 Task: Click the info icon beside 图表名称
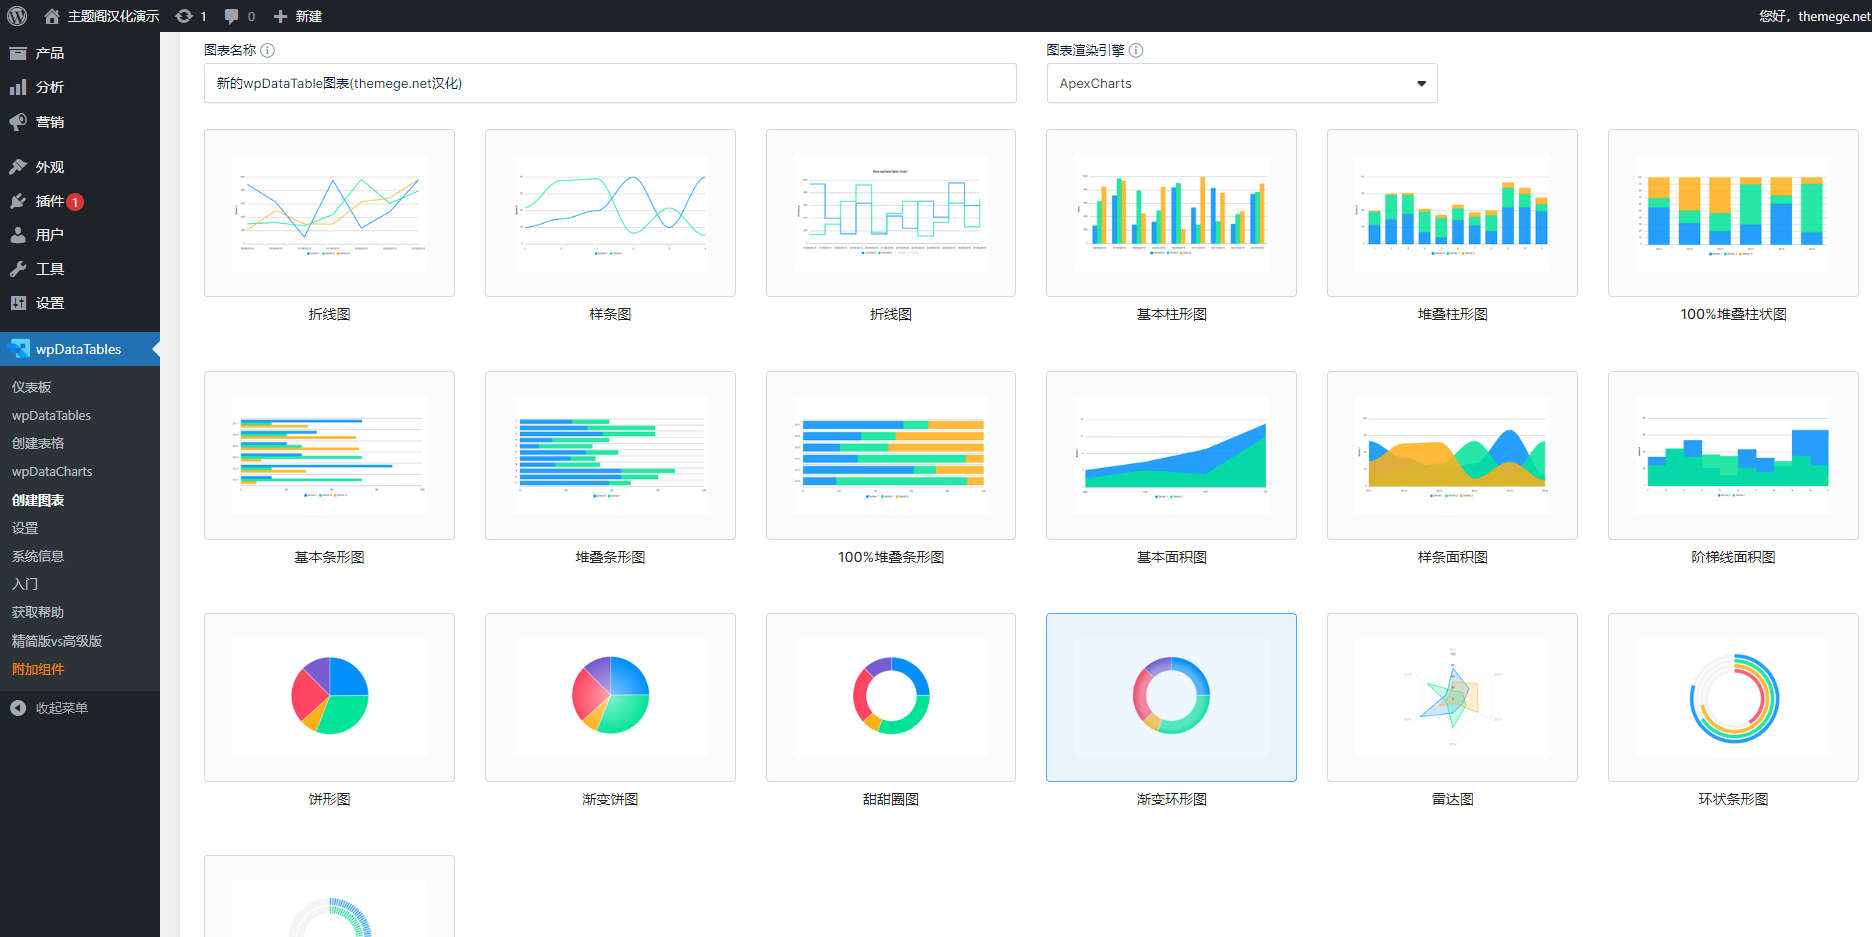[x=267, y=50]
